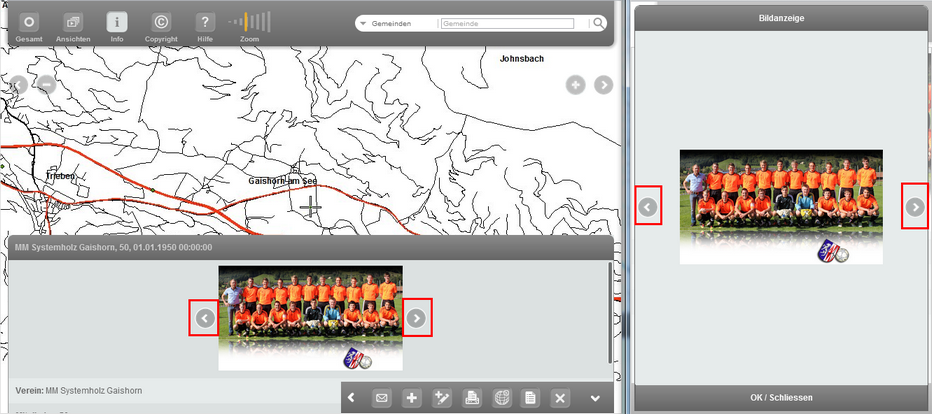The width and height of the screenshot is (932, 414).
Task: Click the crosshair marker on the map
Action: coord(310,207)
